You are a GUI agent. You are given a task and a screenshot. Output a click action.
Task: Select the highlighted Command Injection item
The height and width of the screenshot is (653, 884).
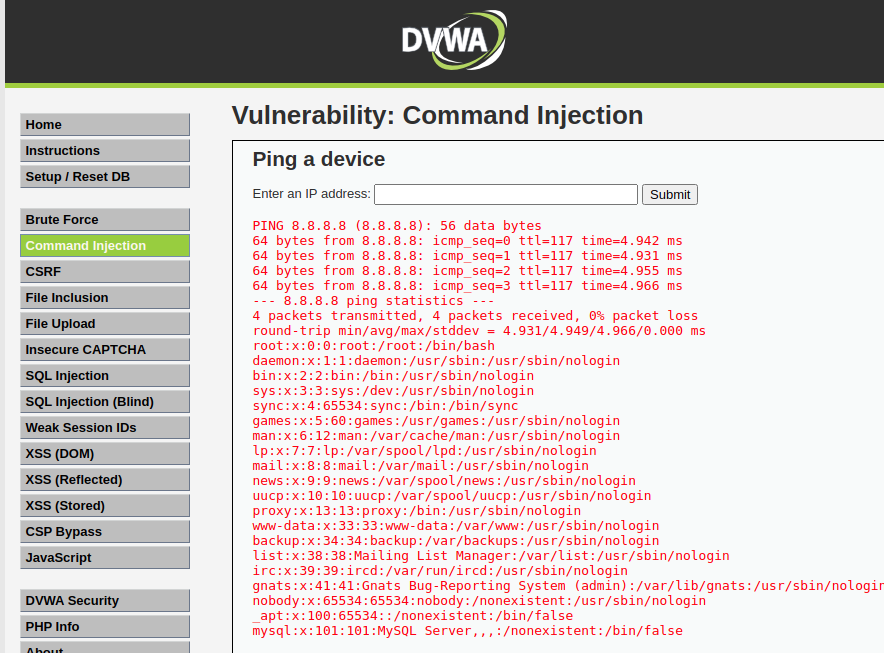pyautogui.click(x=104, y=246)
